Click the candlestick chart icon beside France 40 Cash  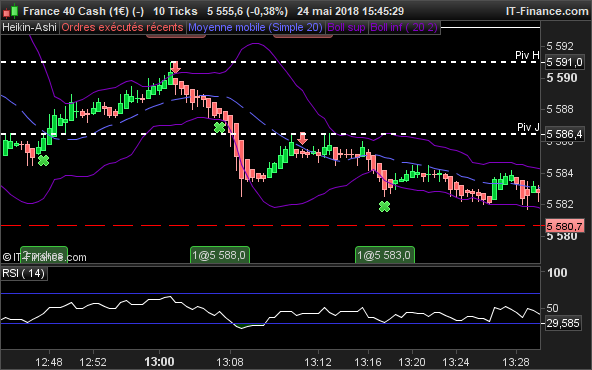11,11
